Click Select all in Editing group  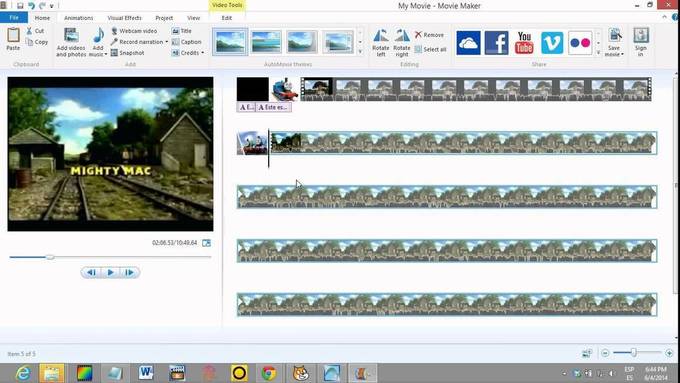pyautogui.click(x=430, y=49)
